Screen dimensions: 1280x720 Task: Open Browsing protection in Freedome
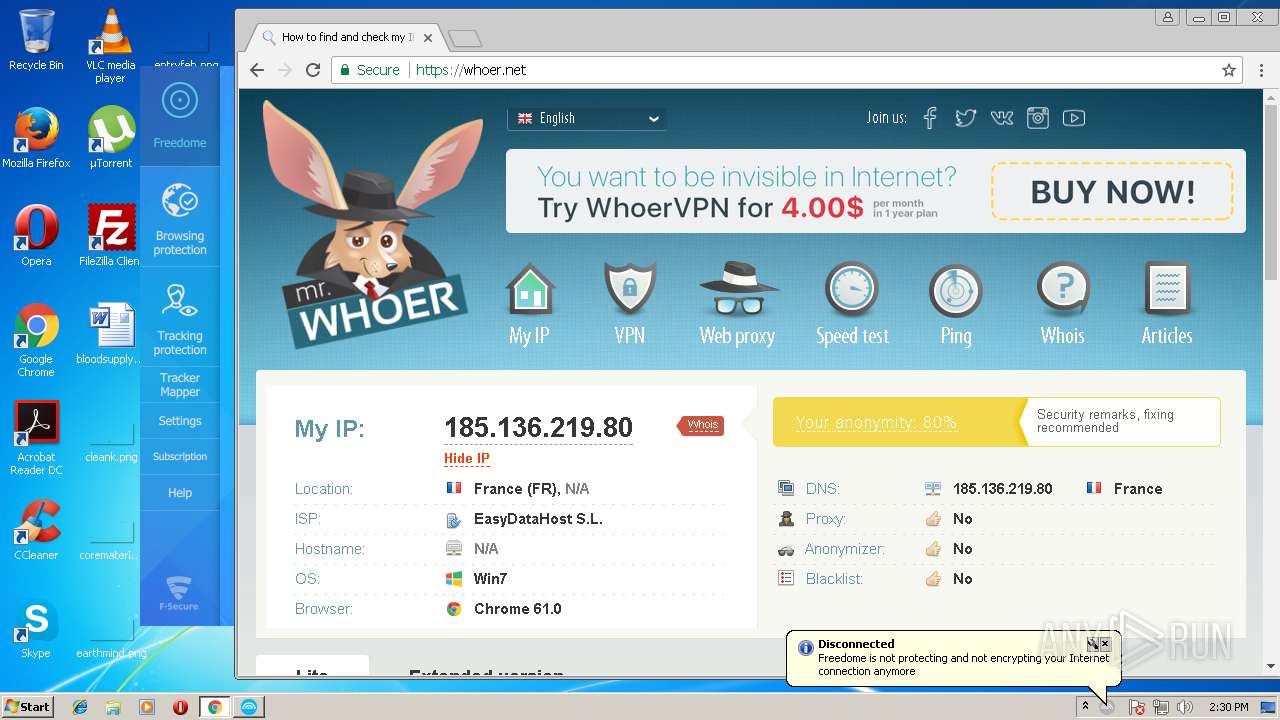[180, 218]
